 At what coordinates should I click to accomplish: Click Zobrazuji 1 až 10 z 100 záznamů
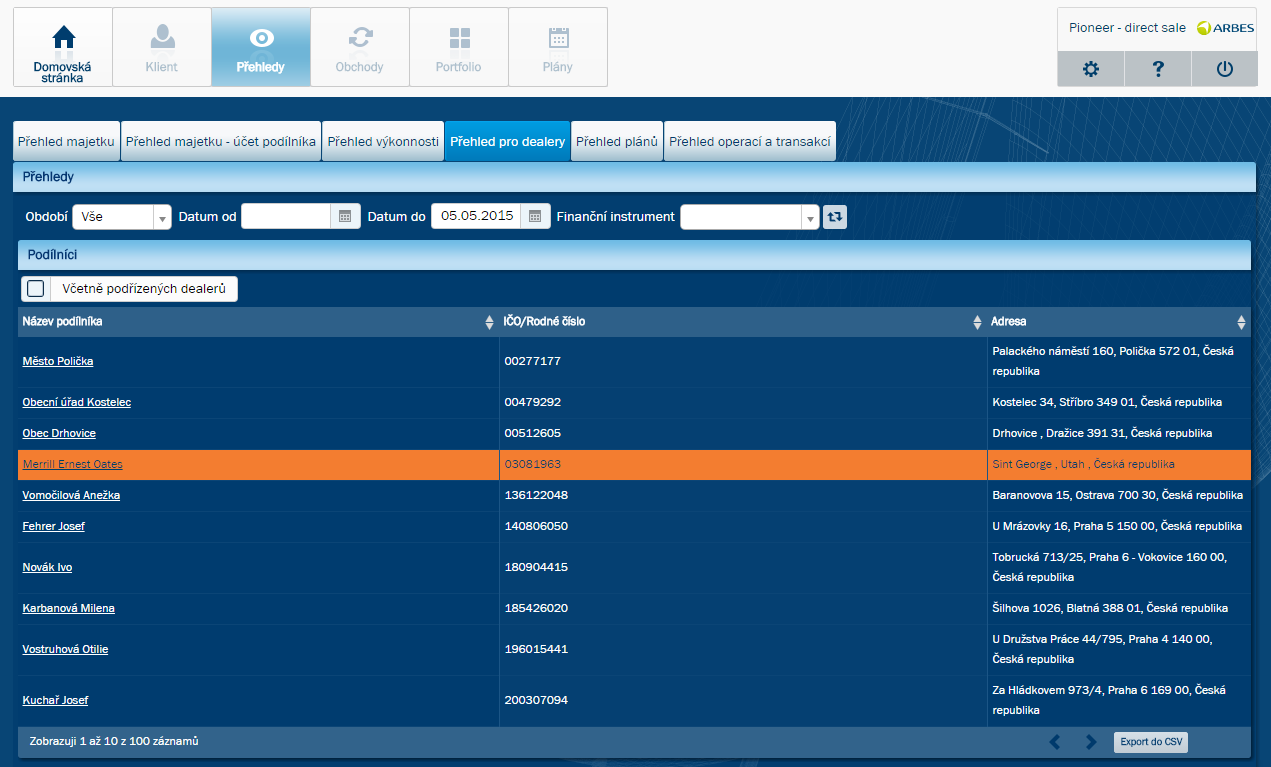click(x=114, y=741)
